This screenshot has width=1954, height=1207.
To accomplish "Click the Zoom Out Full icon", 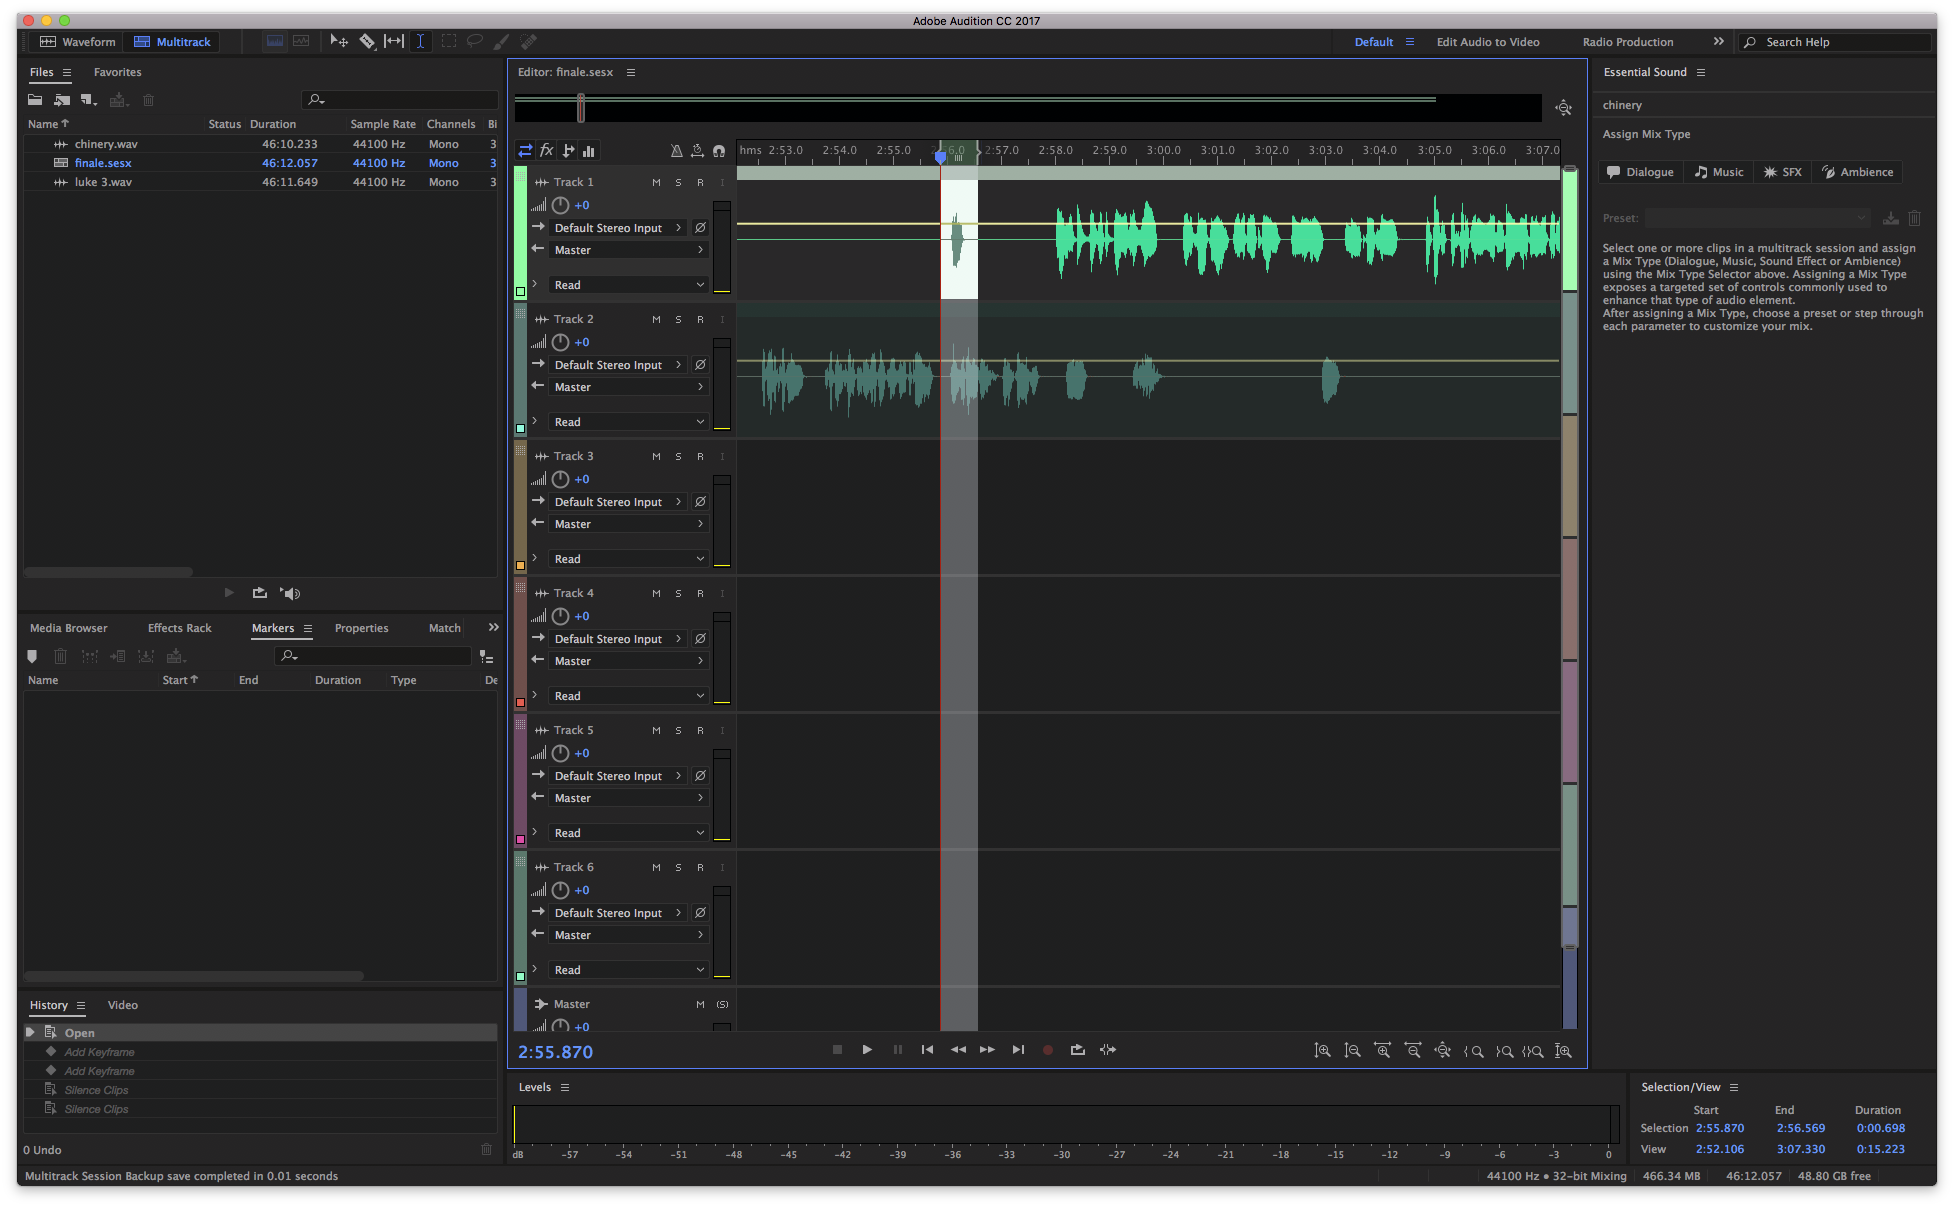I will [x=1442, y=1050].
